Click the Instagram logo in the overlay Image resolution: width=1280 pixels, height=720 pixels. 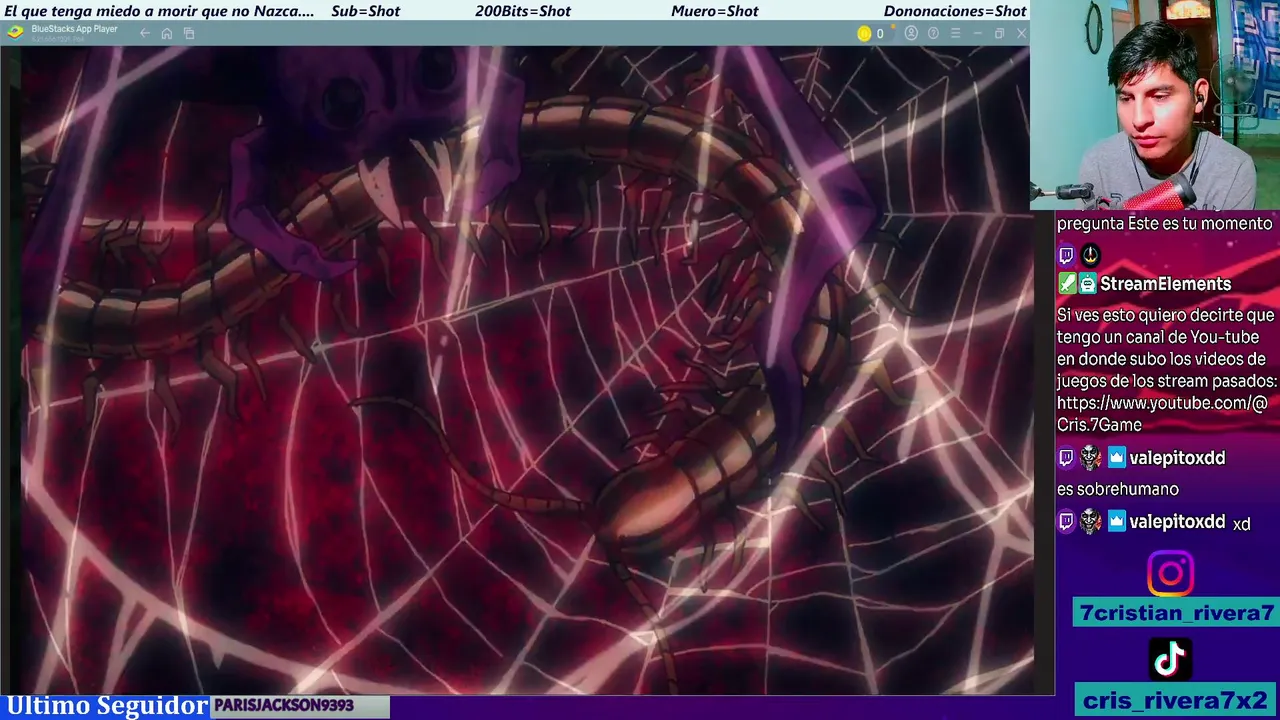pyautogui.click(x=1170, y=574)
